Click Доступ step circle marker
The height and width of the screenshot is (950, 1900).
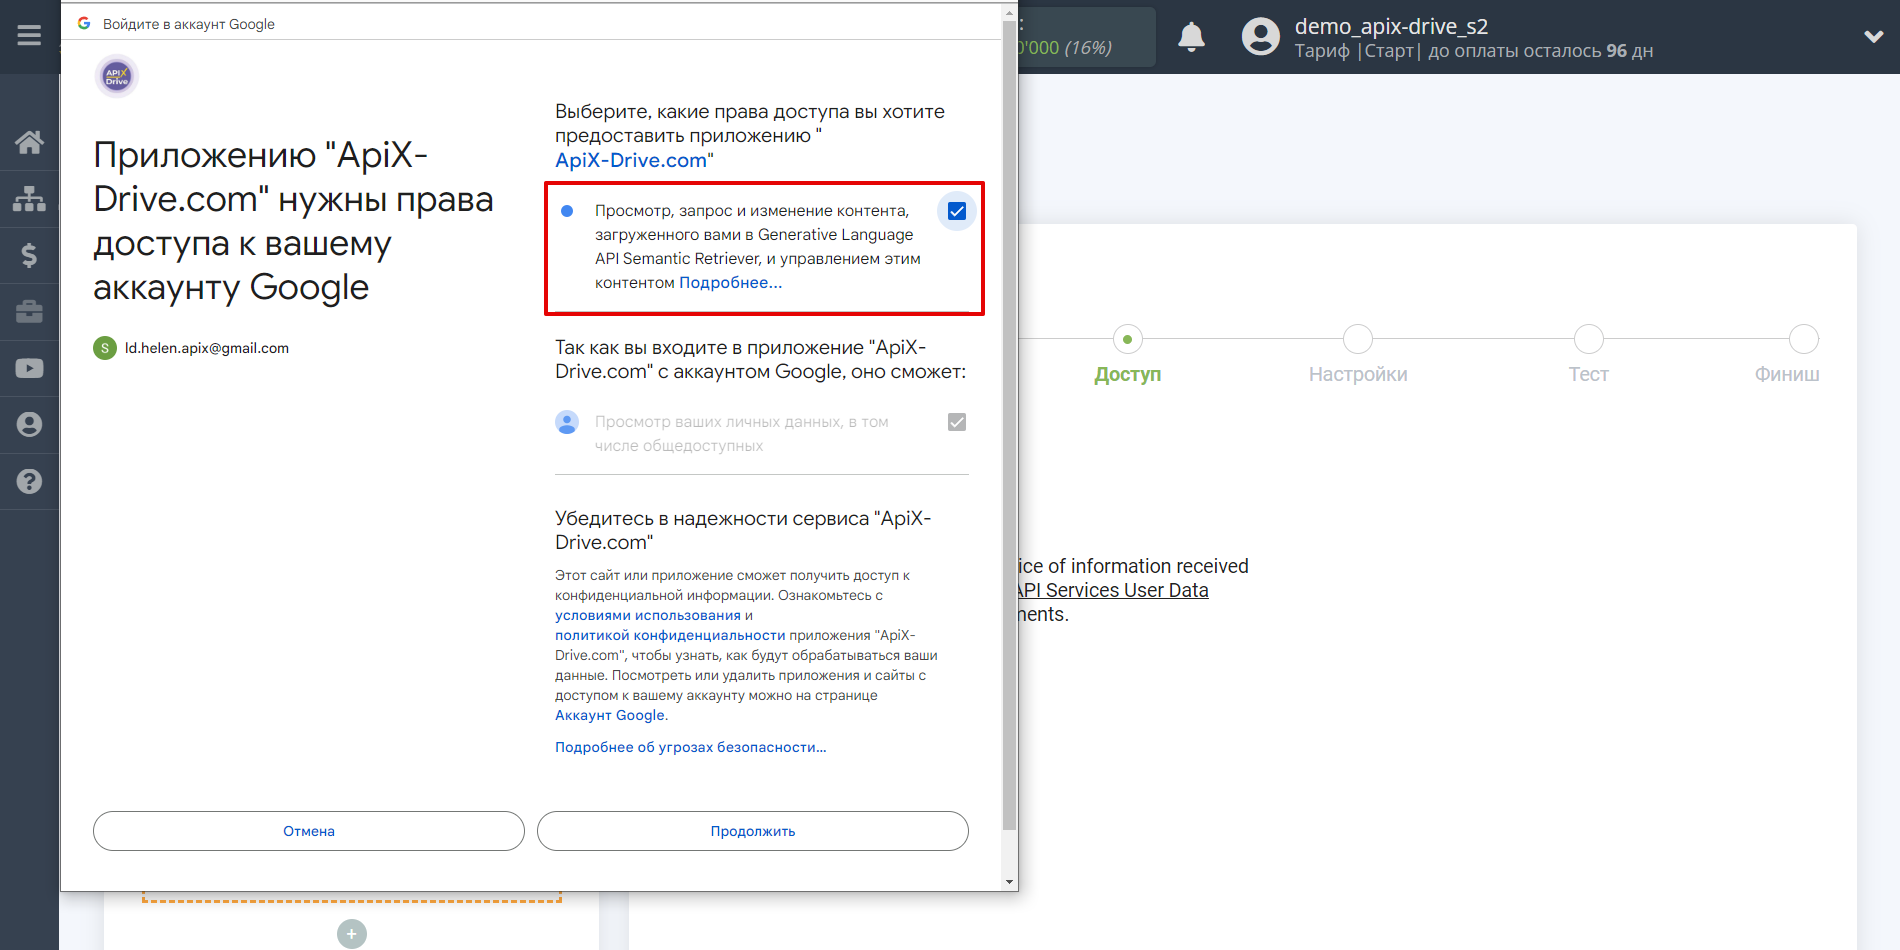pyautogui.click(x=1128, y=339)
